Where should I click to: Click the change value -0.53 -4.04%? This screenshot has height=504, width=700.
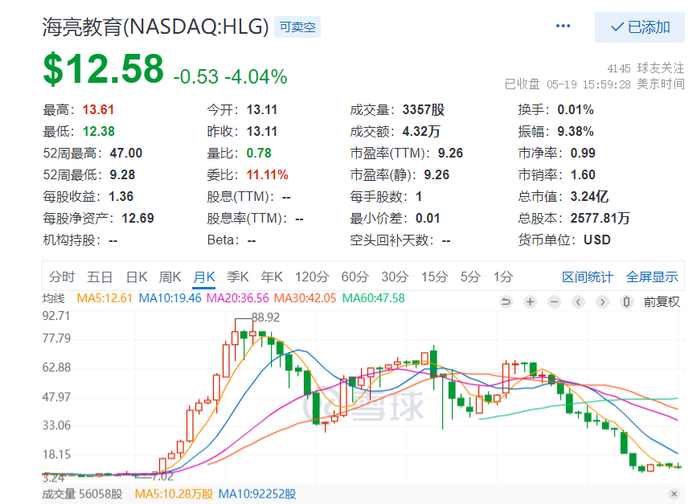(230, 77)
